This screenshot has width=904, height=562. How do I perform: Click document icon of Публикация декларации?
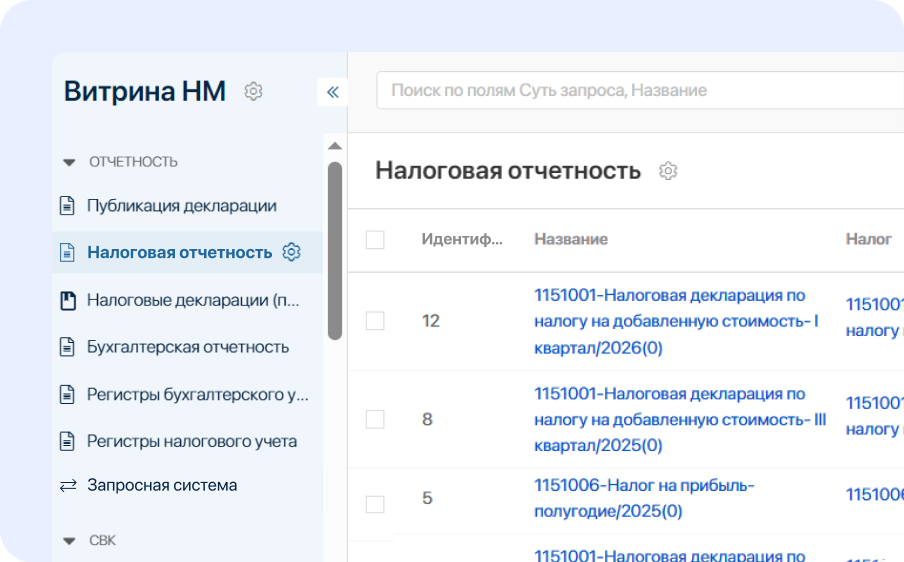tap(67, 206)
